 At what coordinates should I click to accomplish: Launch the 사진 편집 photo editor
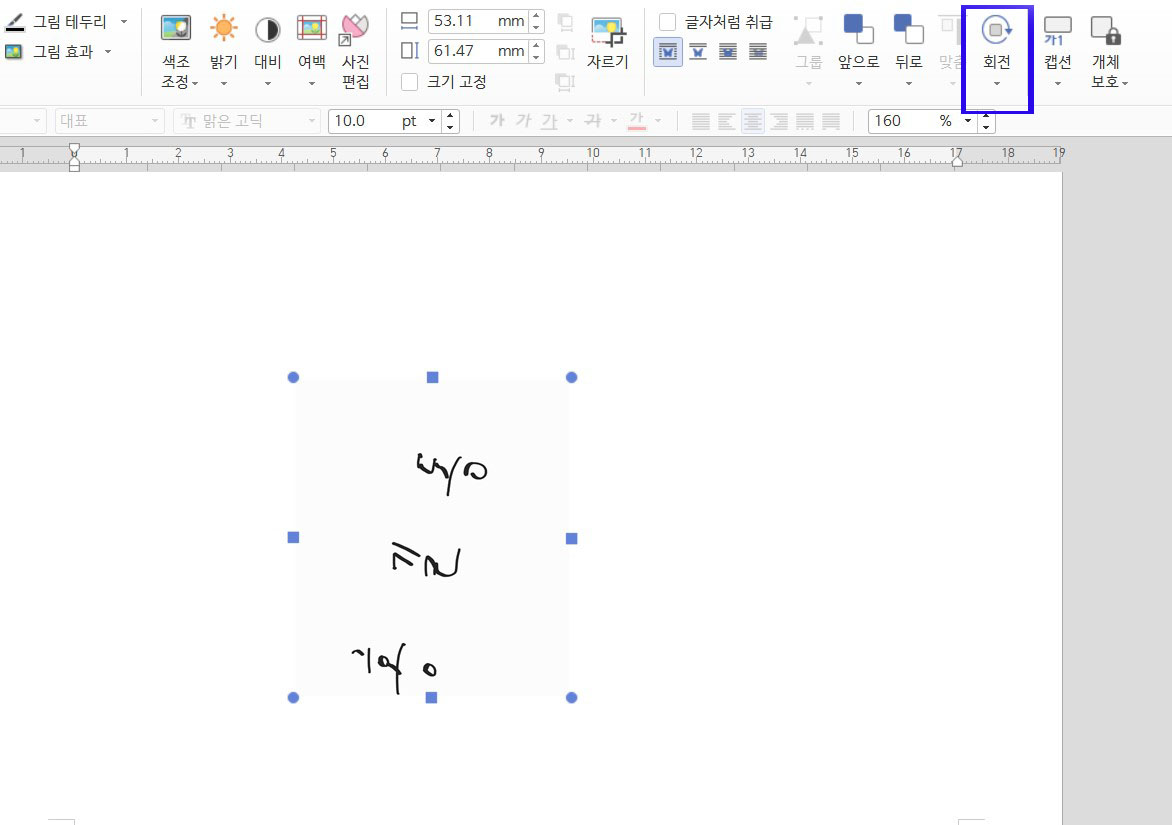(356, 52)
